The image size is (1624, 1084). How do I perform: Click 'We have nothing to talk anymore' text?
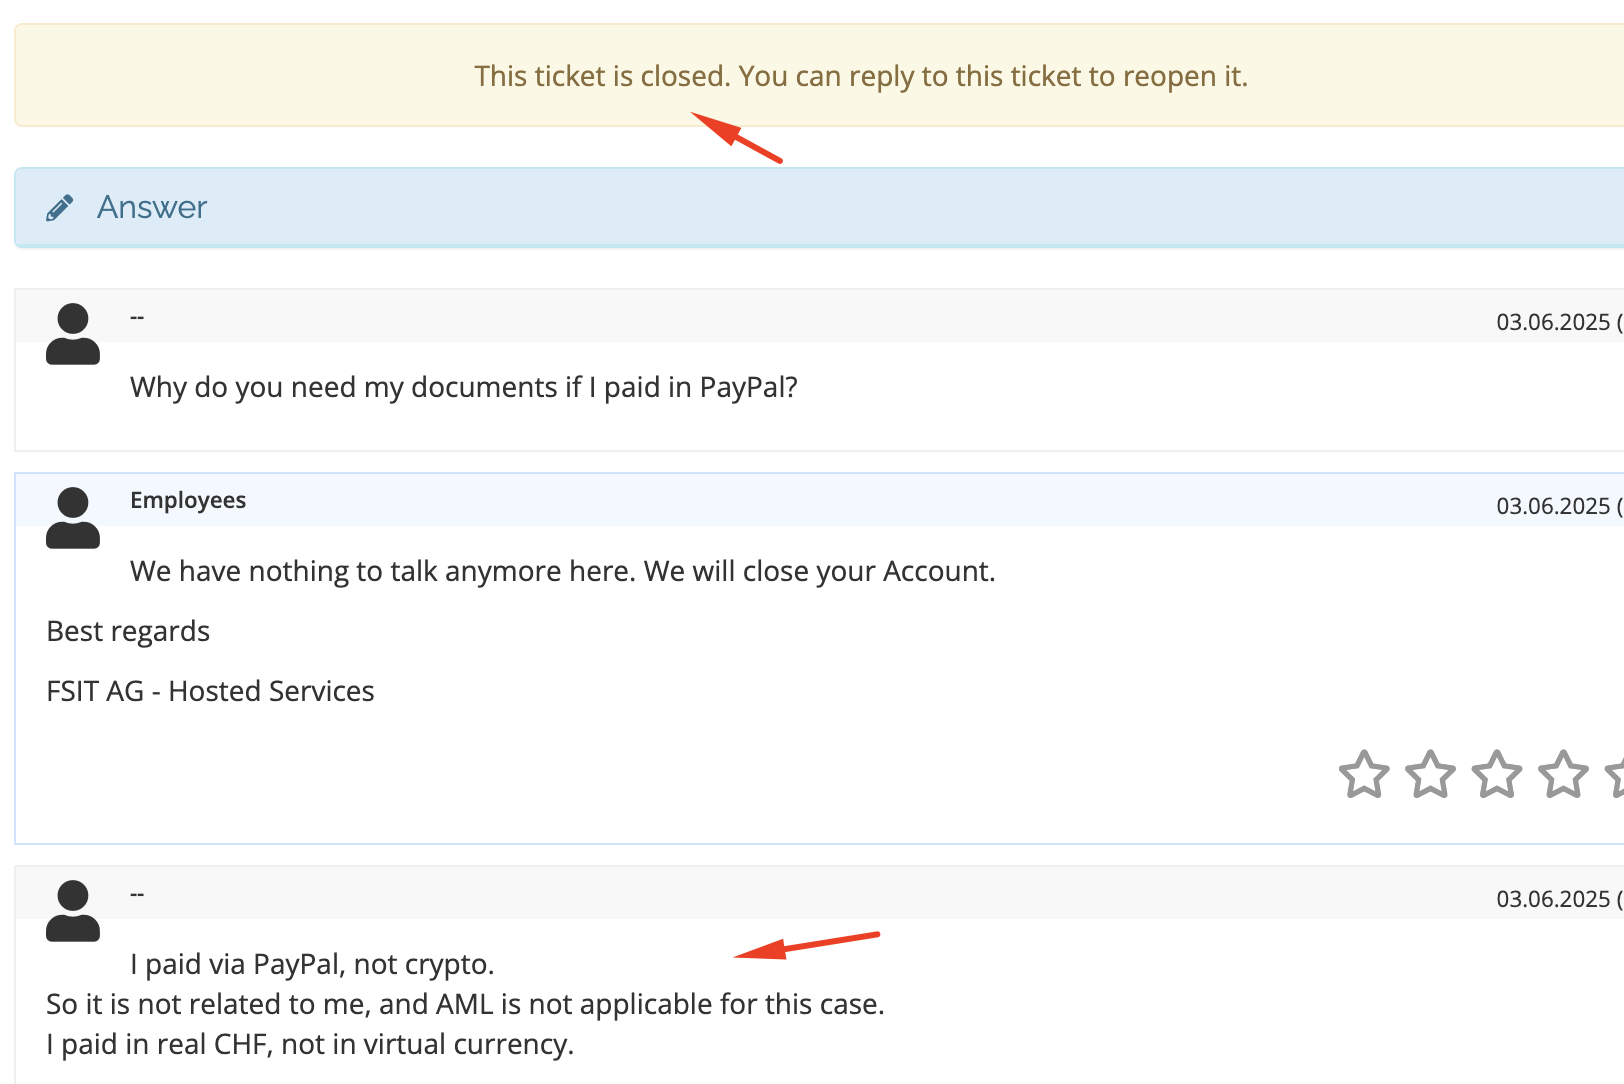(563, 571)
